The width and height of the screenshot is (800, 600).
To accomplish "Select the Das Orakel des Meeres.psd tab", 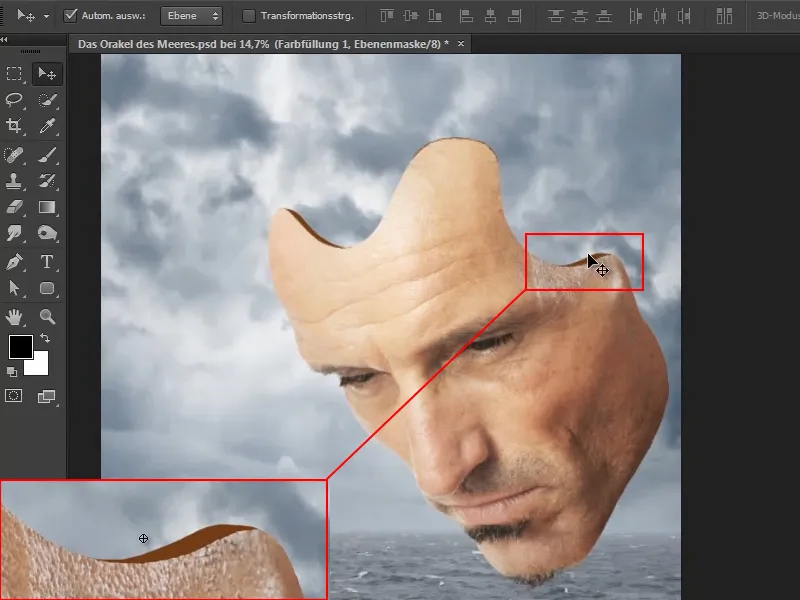I will pos(263,44).
